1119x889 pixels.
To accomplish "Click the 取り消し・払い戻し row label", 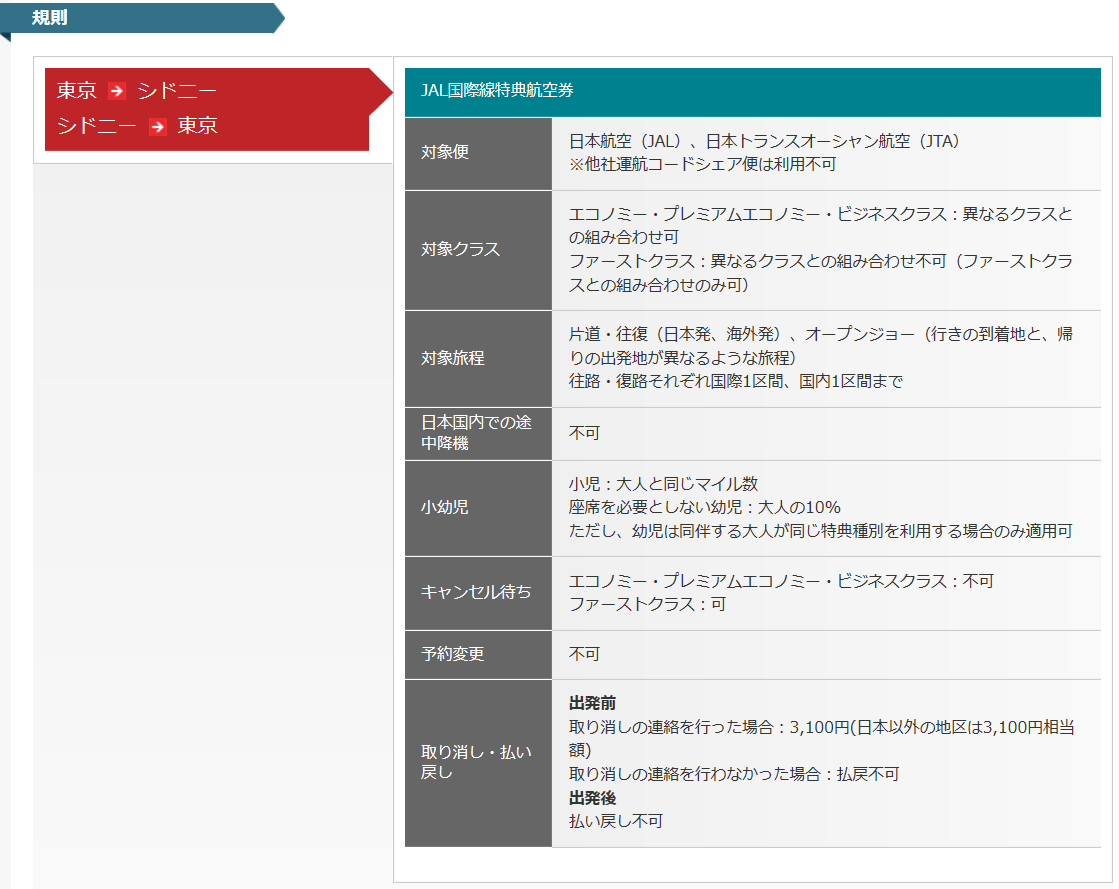I will 478,762.
